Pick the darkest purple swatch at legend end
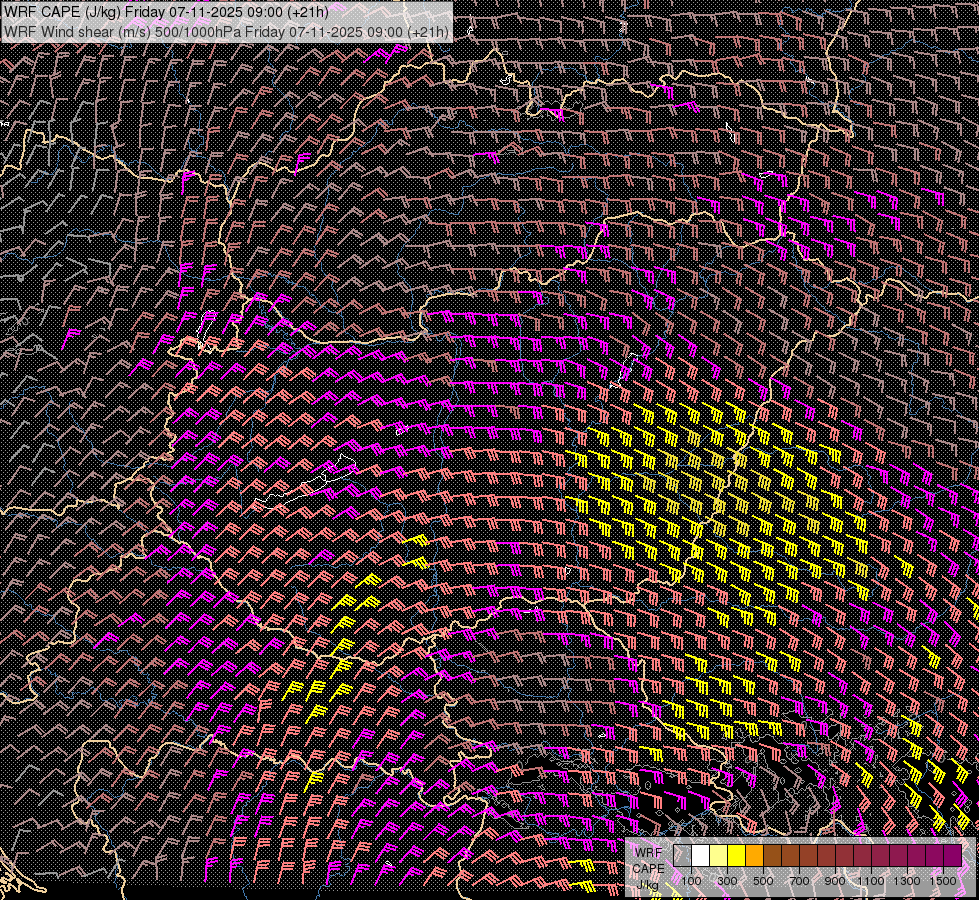979x900 pixels. tap(952, 856)
